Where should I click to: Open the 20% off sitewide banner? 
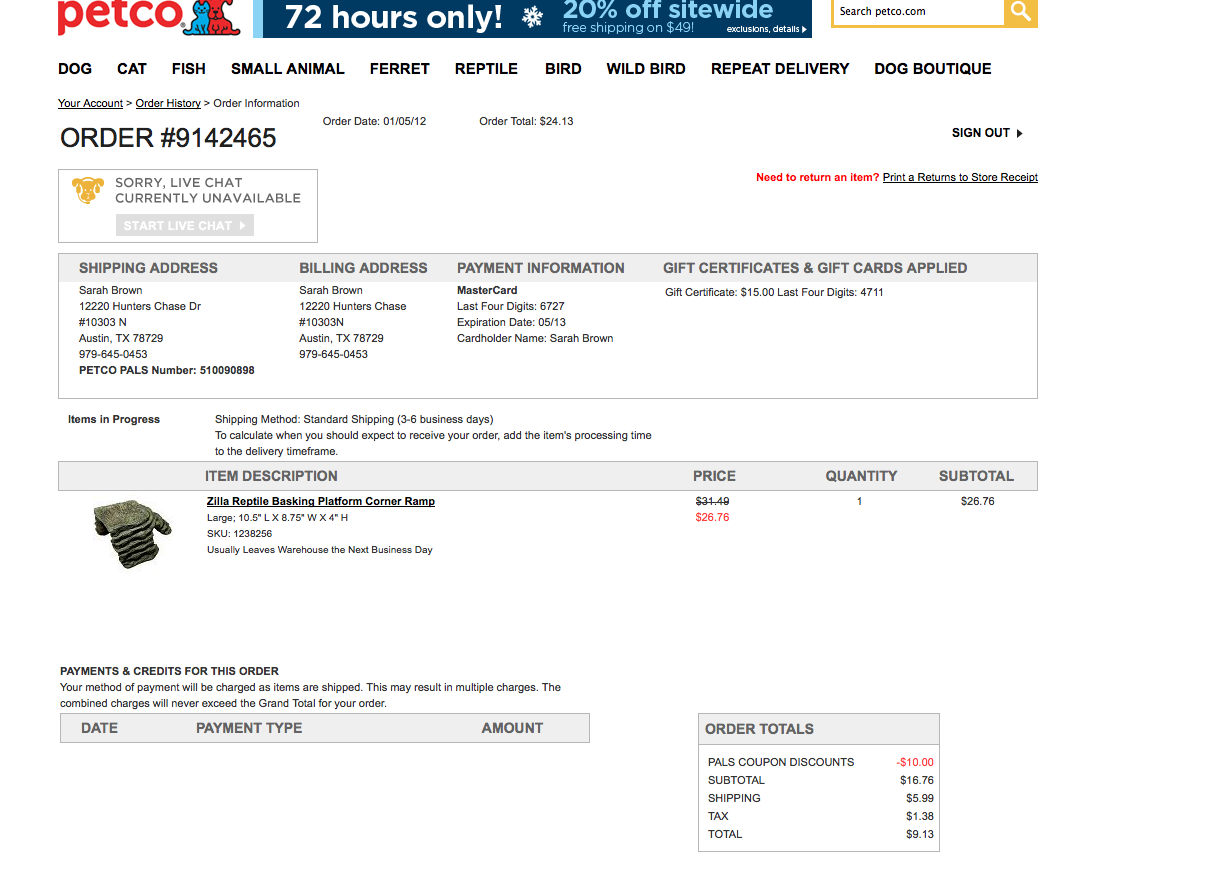tap(532, 18)
